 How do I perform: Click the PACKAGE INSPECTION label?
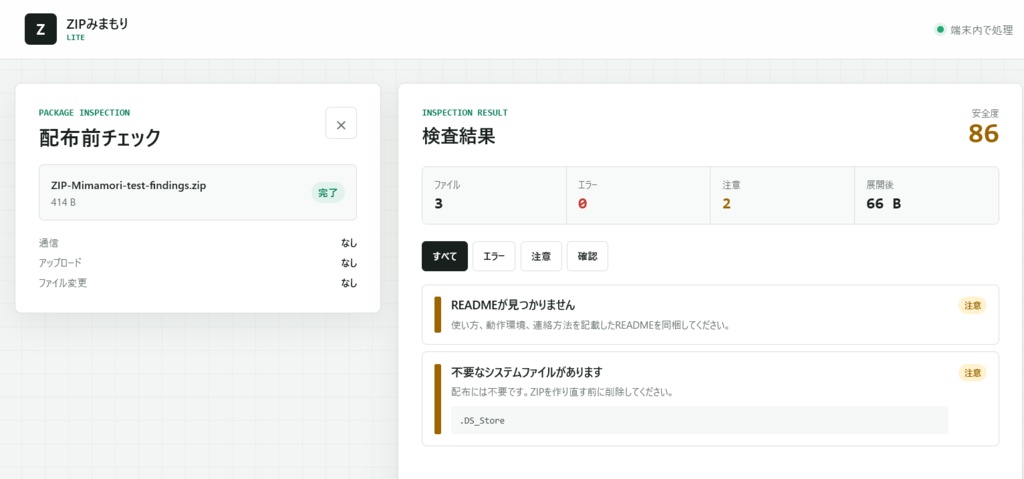(x=84, y=112)
